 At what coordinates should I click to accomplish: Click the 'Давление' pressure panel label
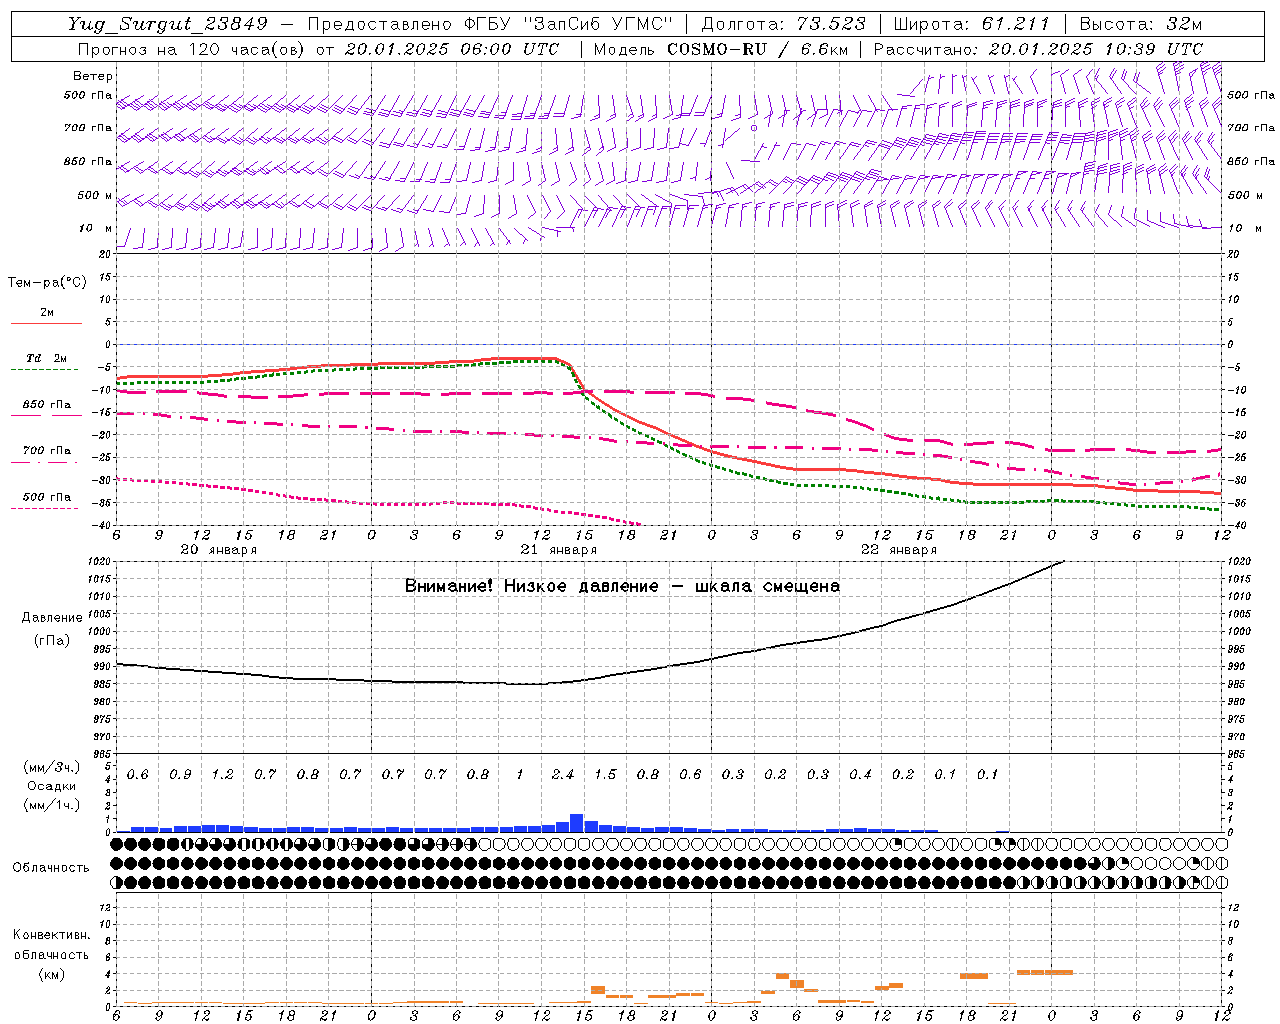(52, 618)
